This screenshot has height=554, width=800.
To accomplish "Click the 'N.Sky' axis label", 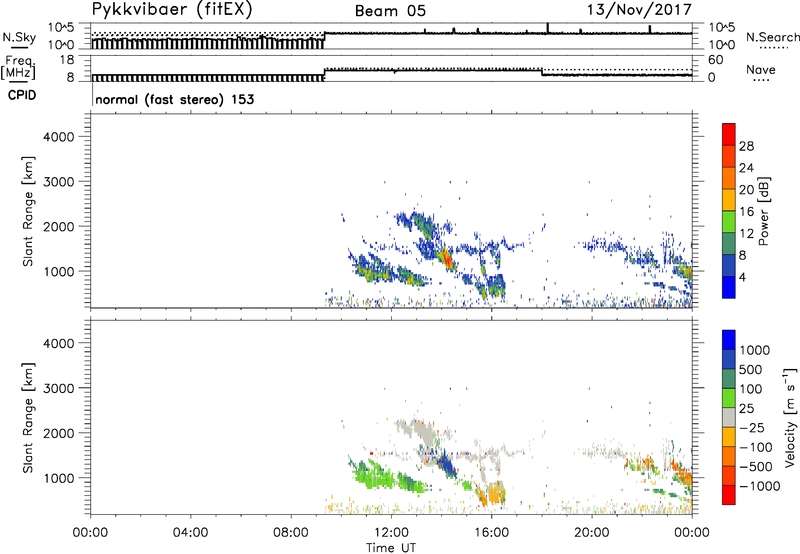I will [x=19, y=37].
